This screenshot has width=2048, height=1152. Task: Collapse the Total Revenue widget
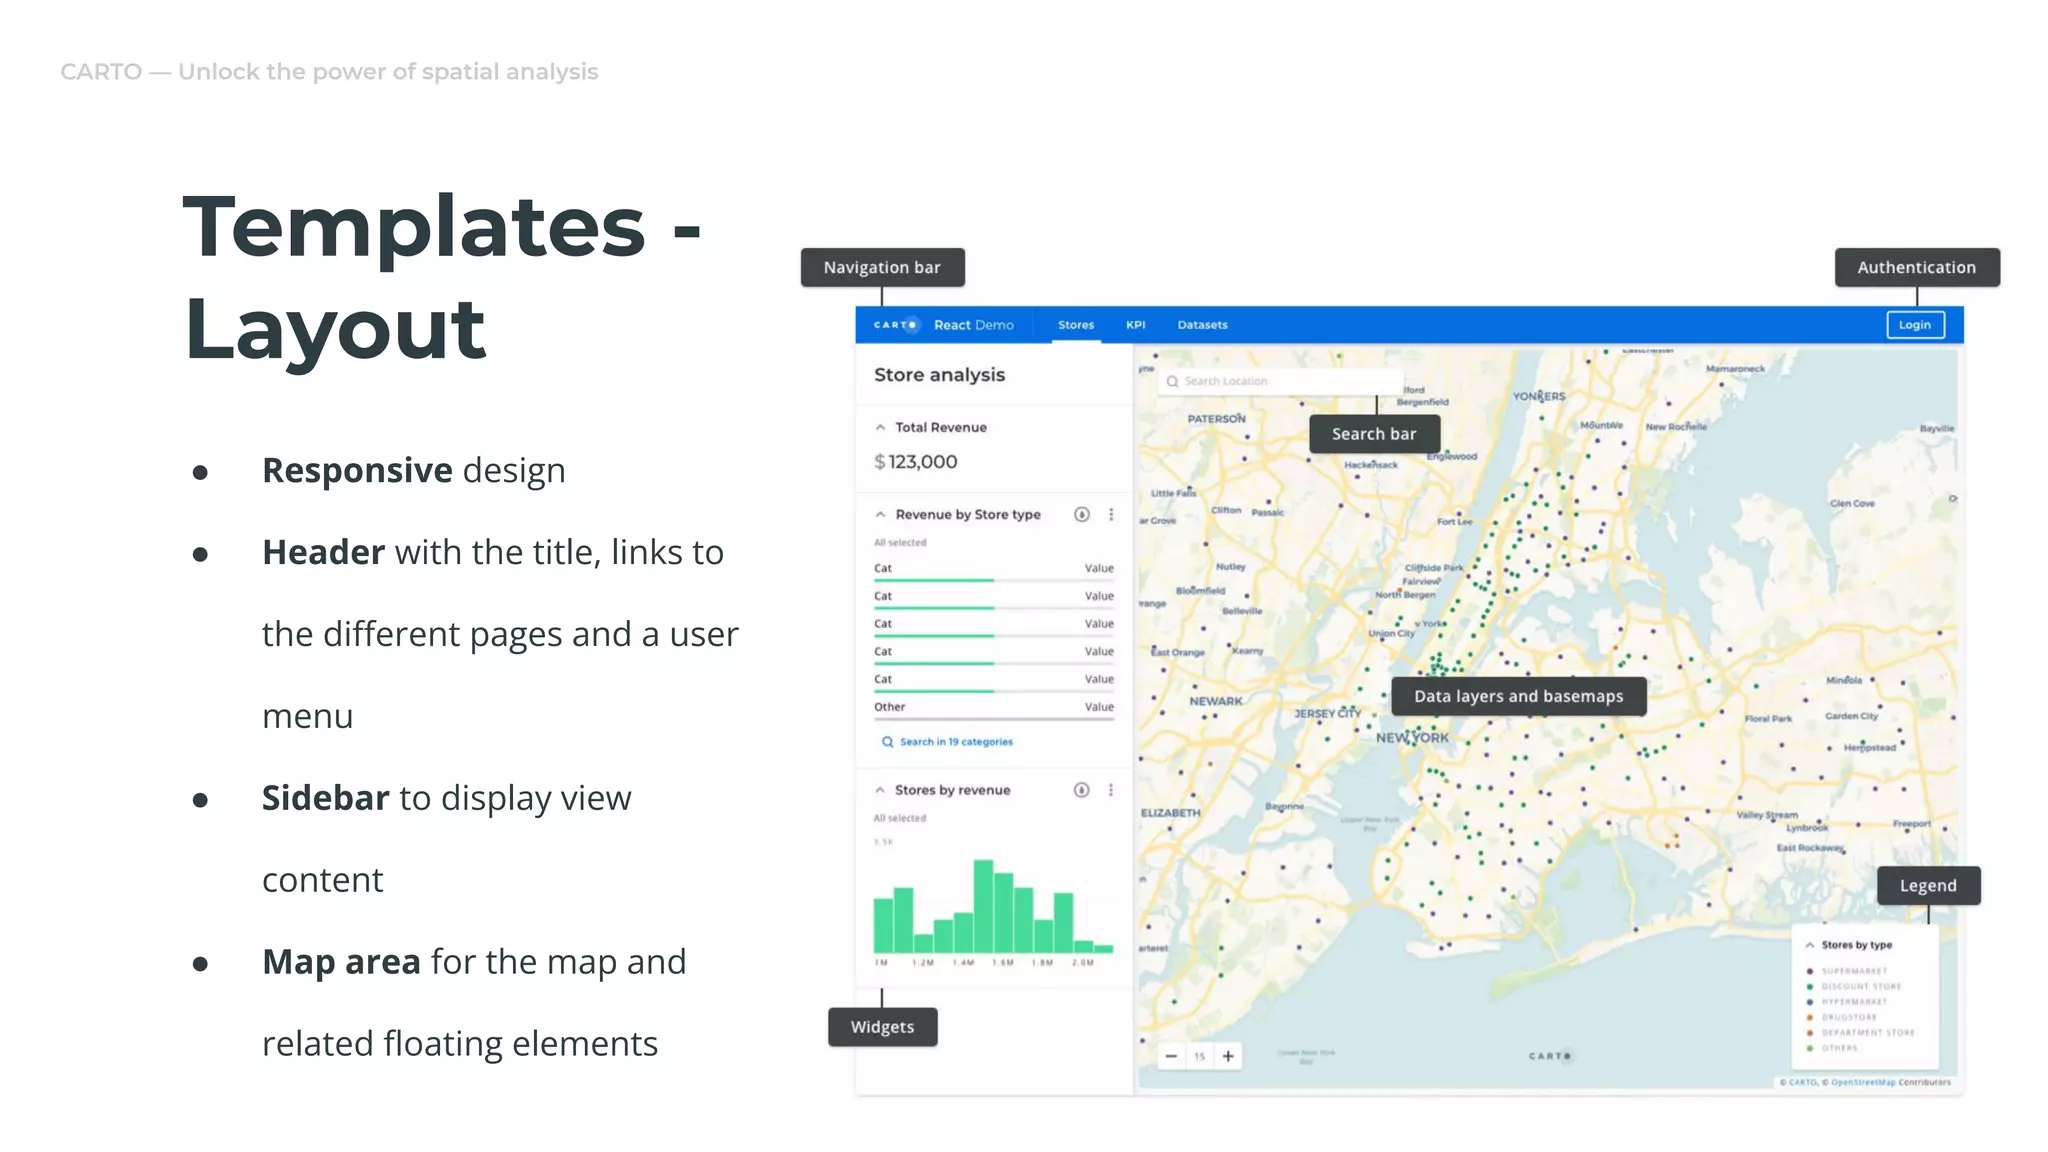tap(880, 427)
